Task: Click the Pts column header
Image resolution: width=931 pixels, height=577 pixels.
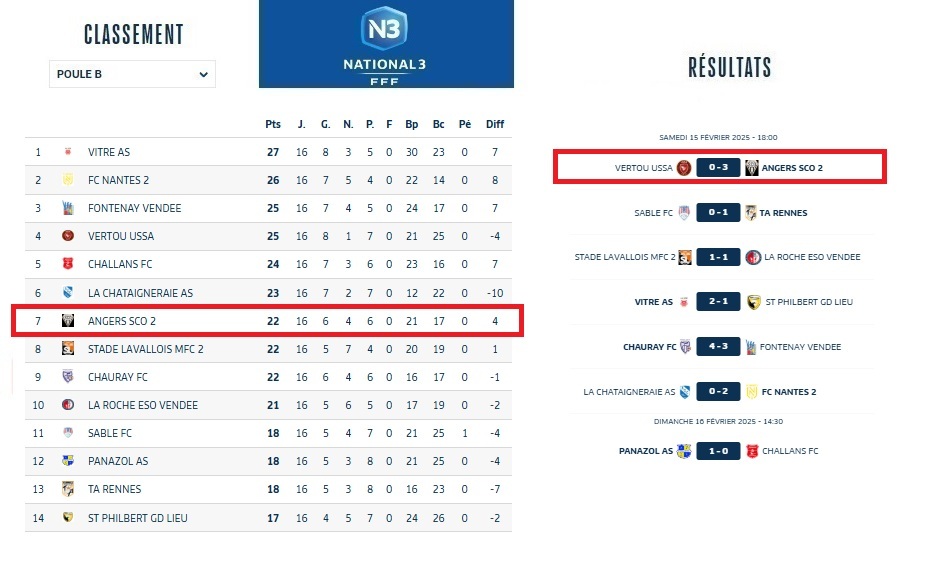Action: [x=273, y=124]
